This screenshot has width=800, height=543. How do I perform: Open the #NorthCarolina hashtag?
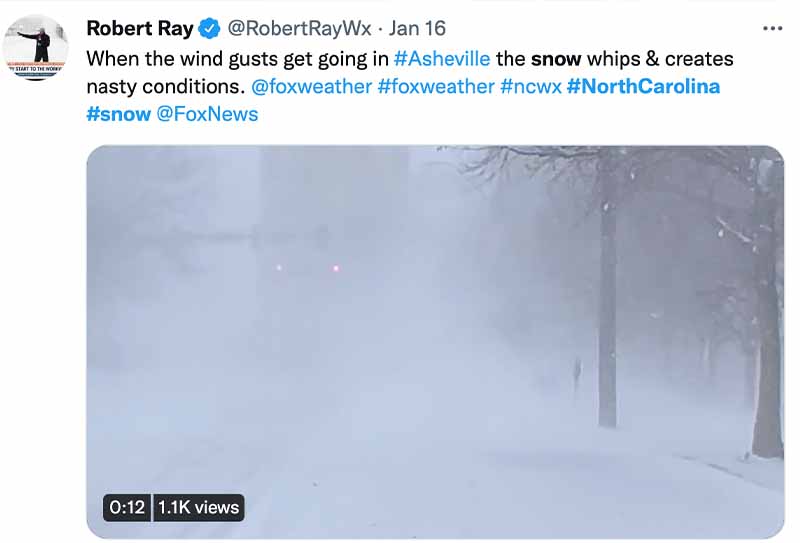[x=643, y=87]
